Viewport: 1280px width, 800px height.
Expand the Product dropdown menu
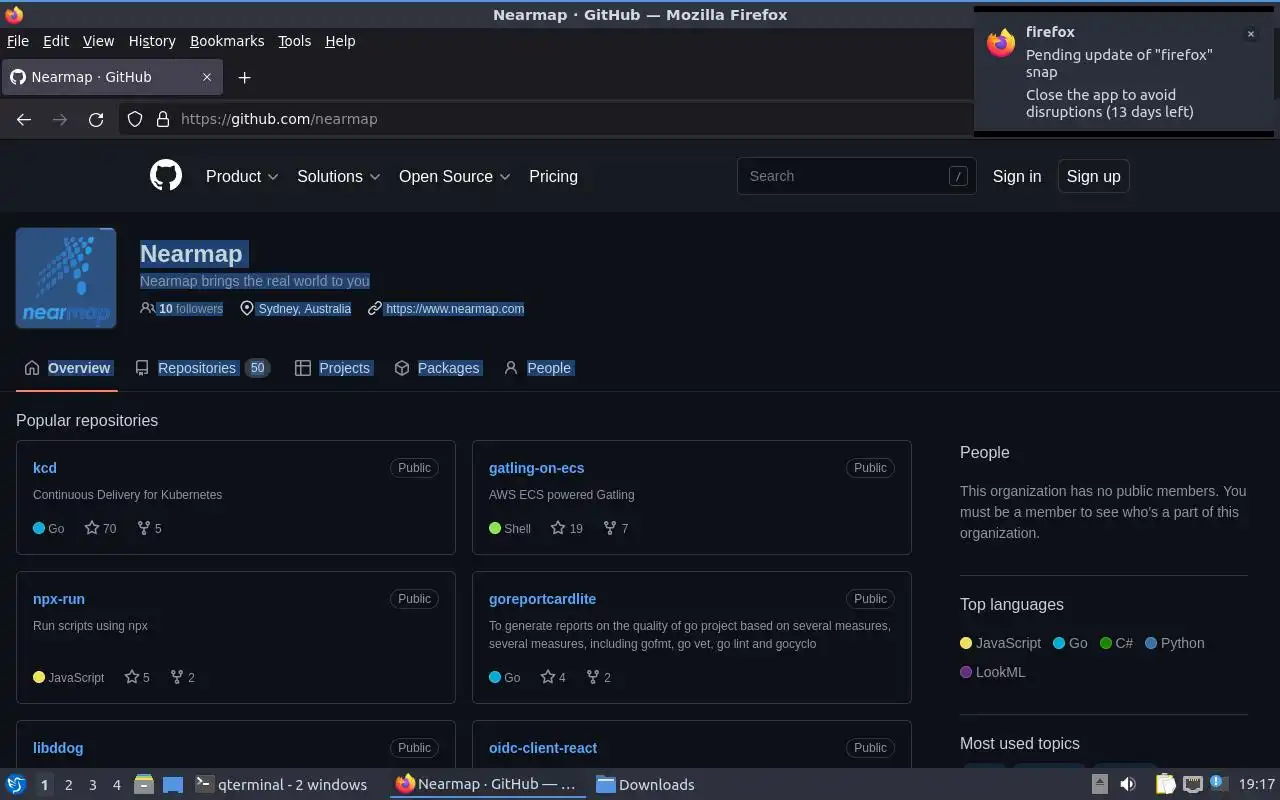coord(241,176)
